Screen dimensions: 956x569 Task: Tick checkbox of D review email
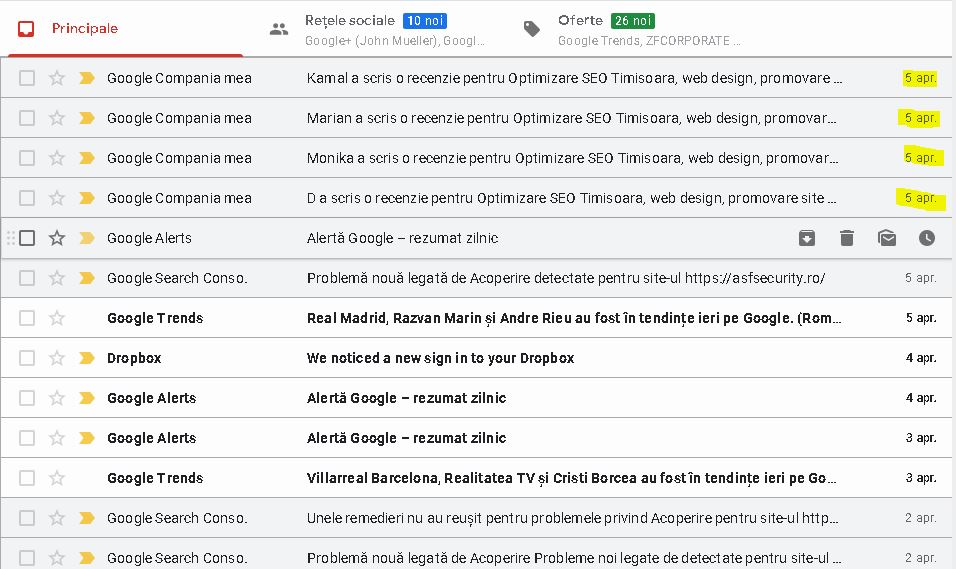click(27, 198)
